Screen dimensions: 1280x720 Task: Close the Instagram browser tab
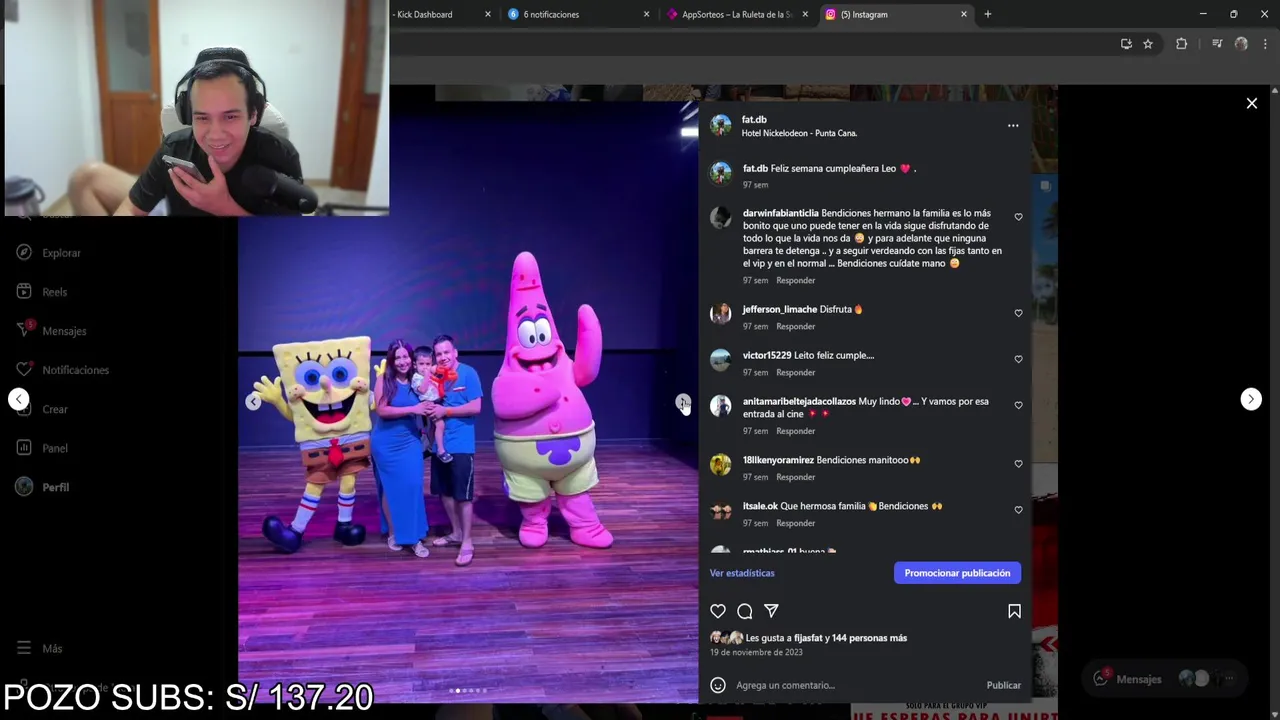964,14
